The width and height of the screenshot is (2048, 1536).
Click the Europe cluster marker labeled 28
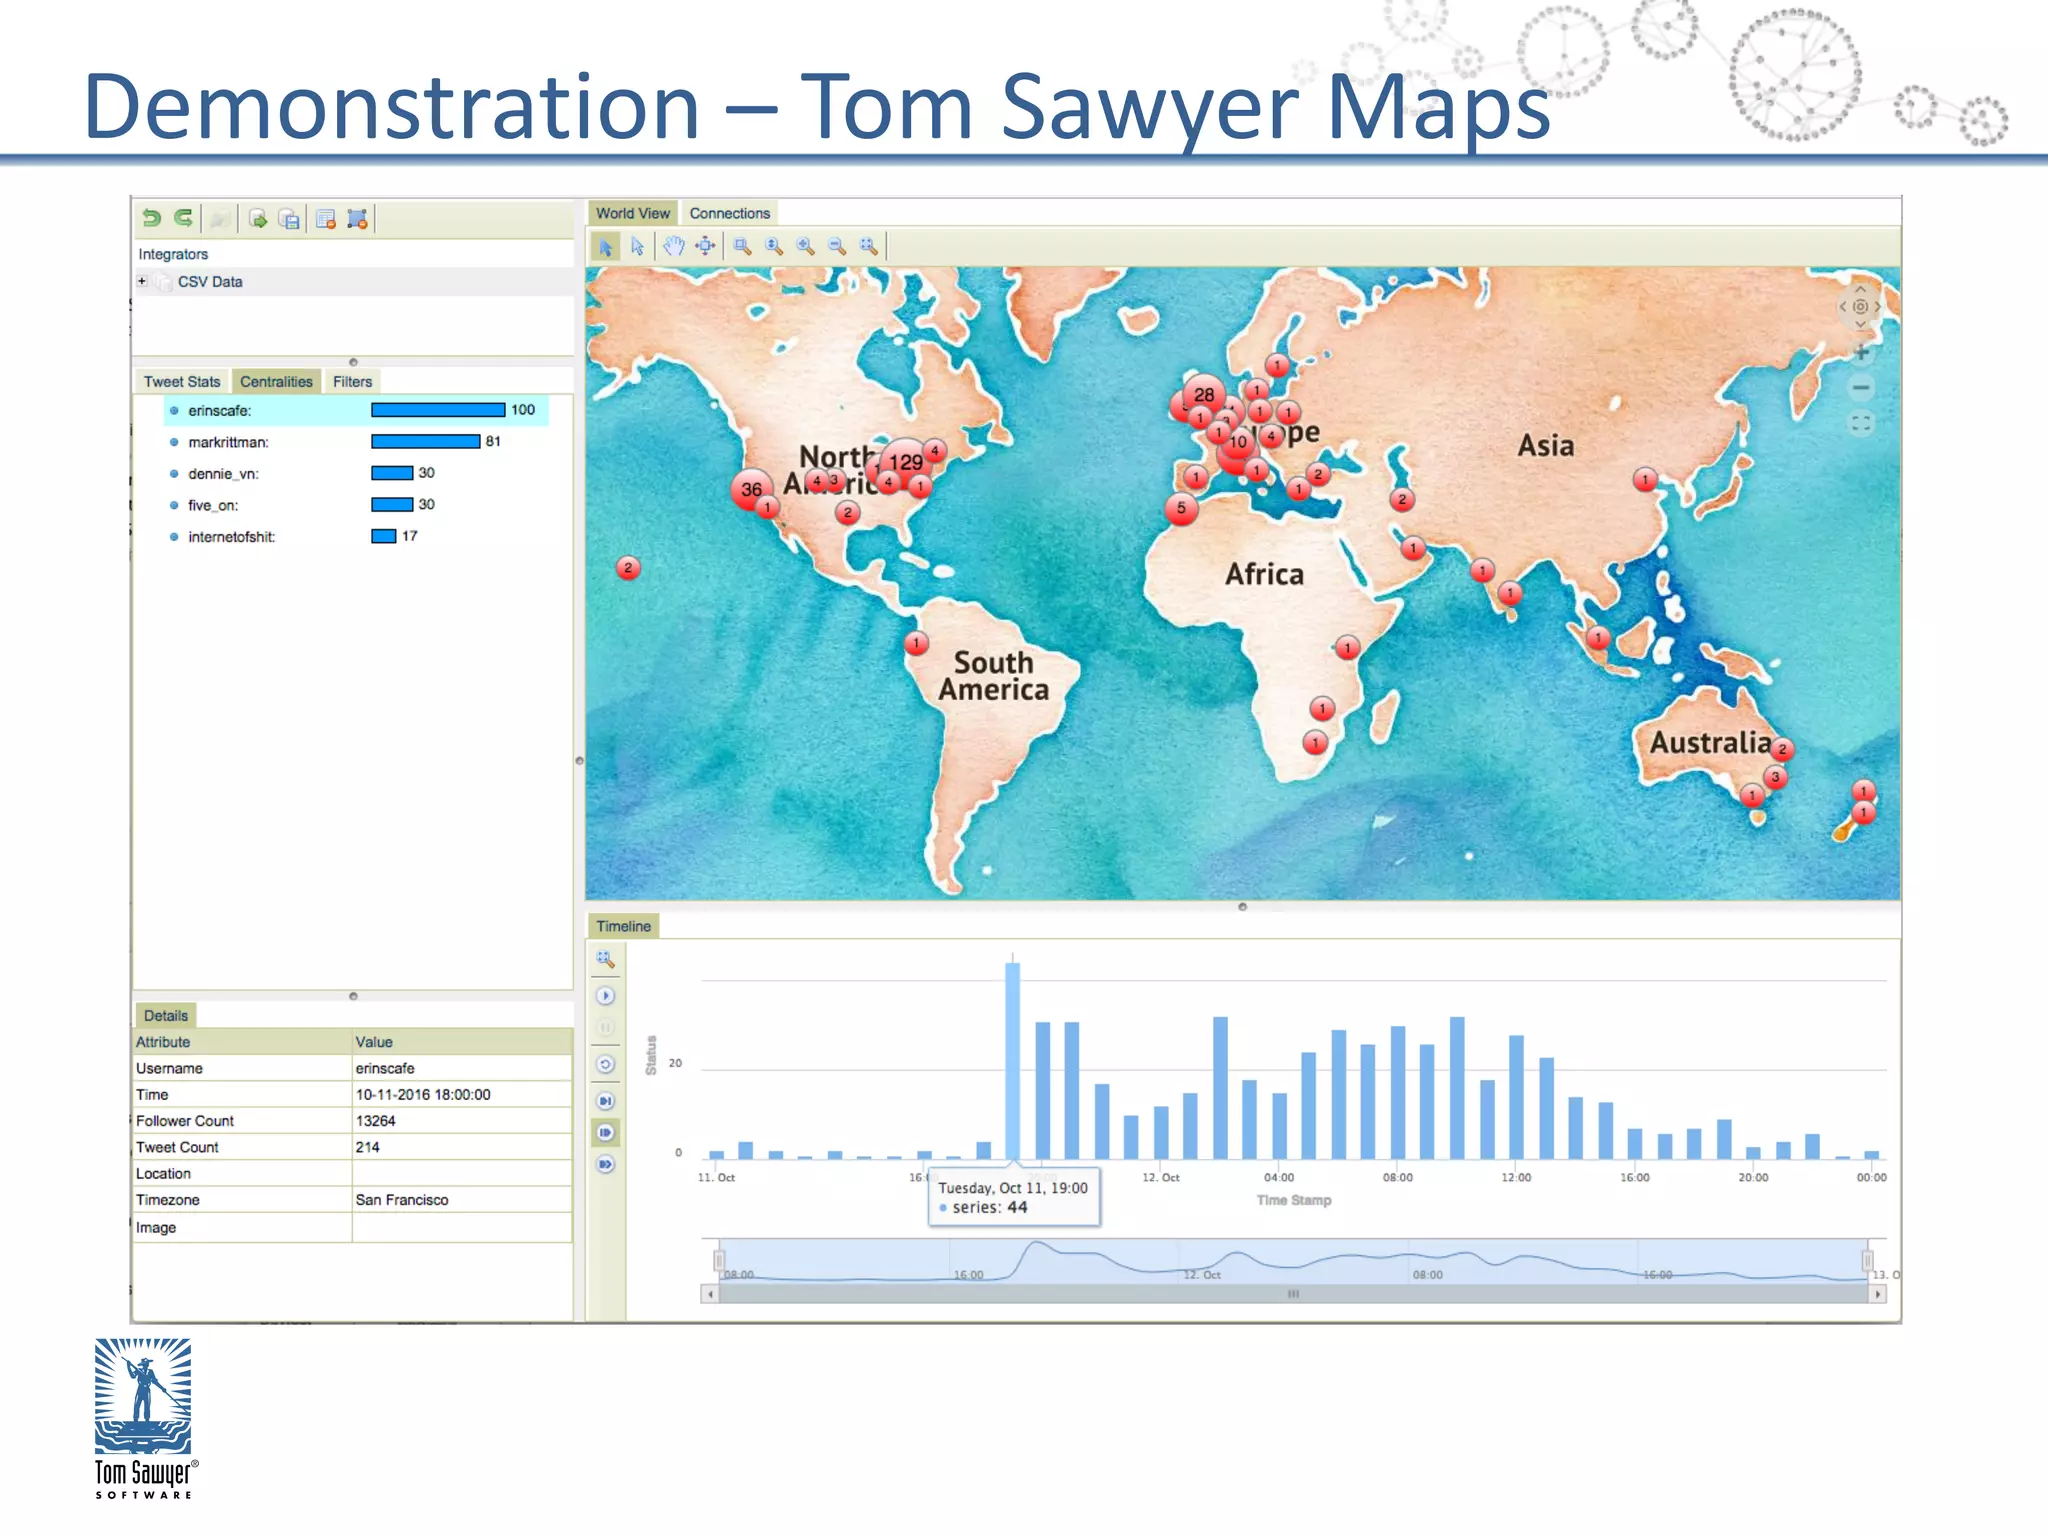pos(1204,395)
